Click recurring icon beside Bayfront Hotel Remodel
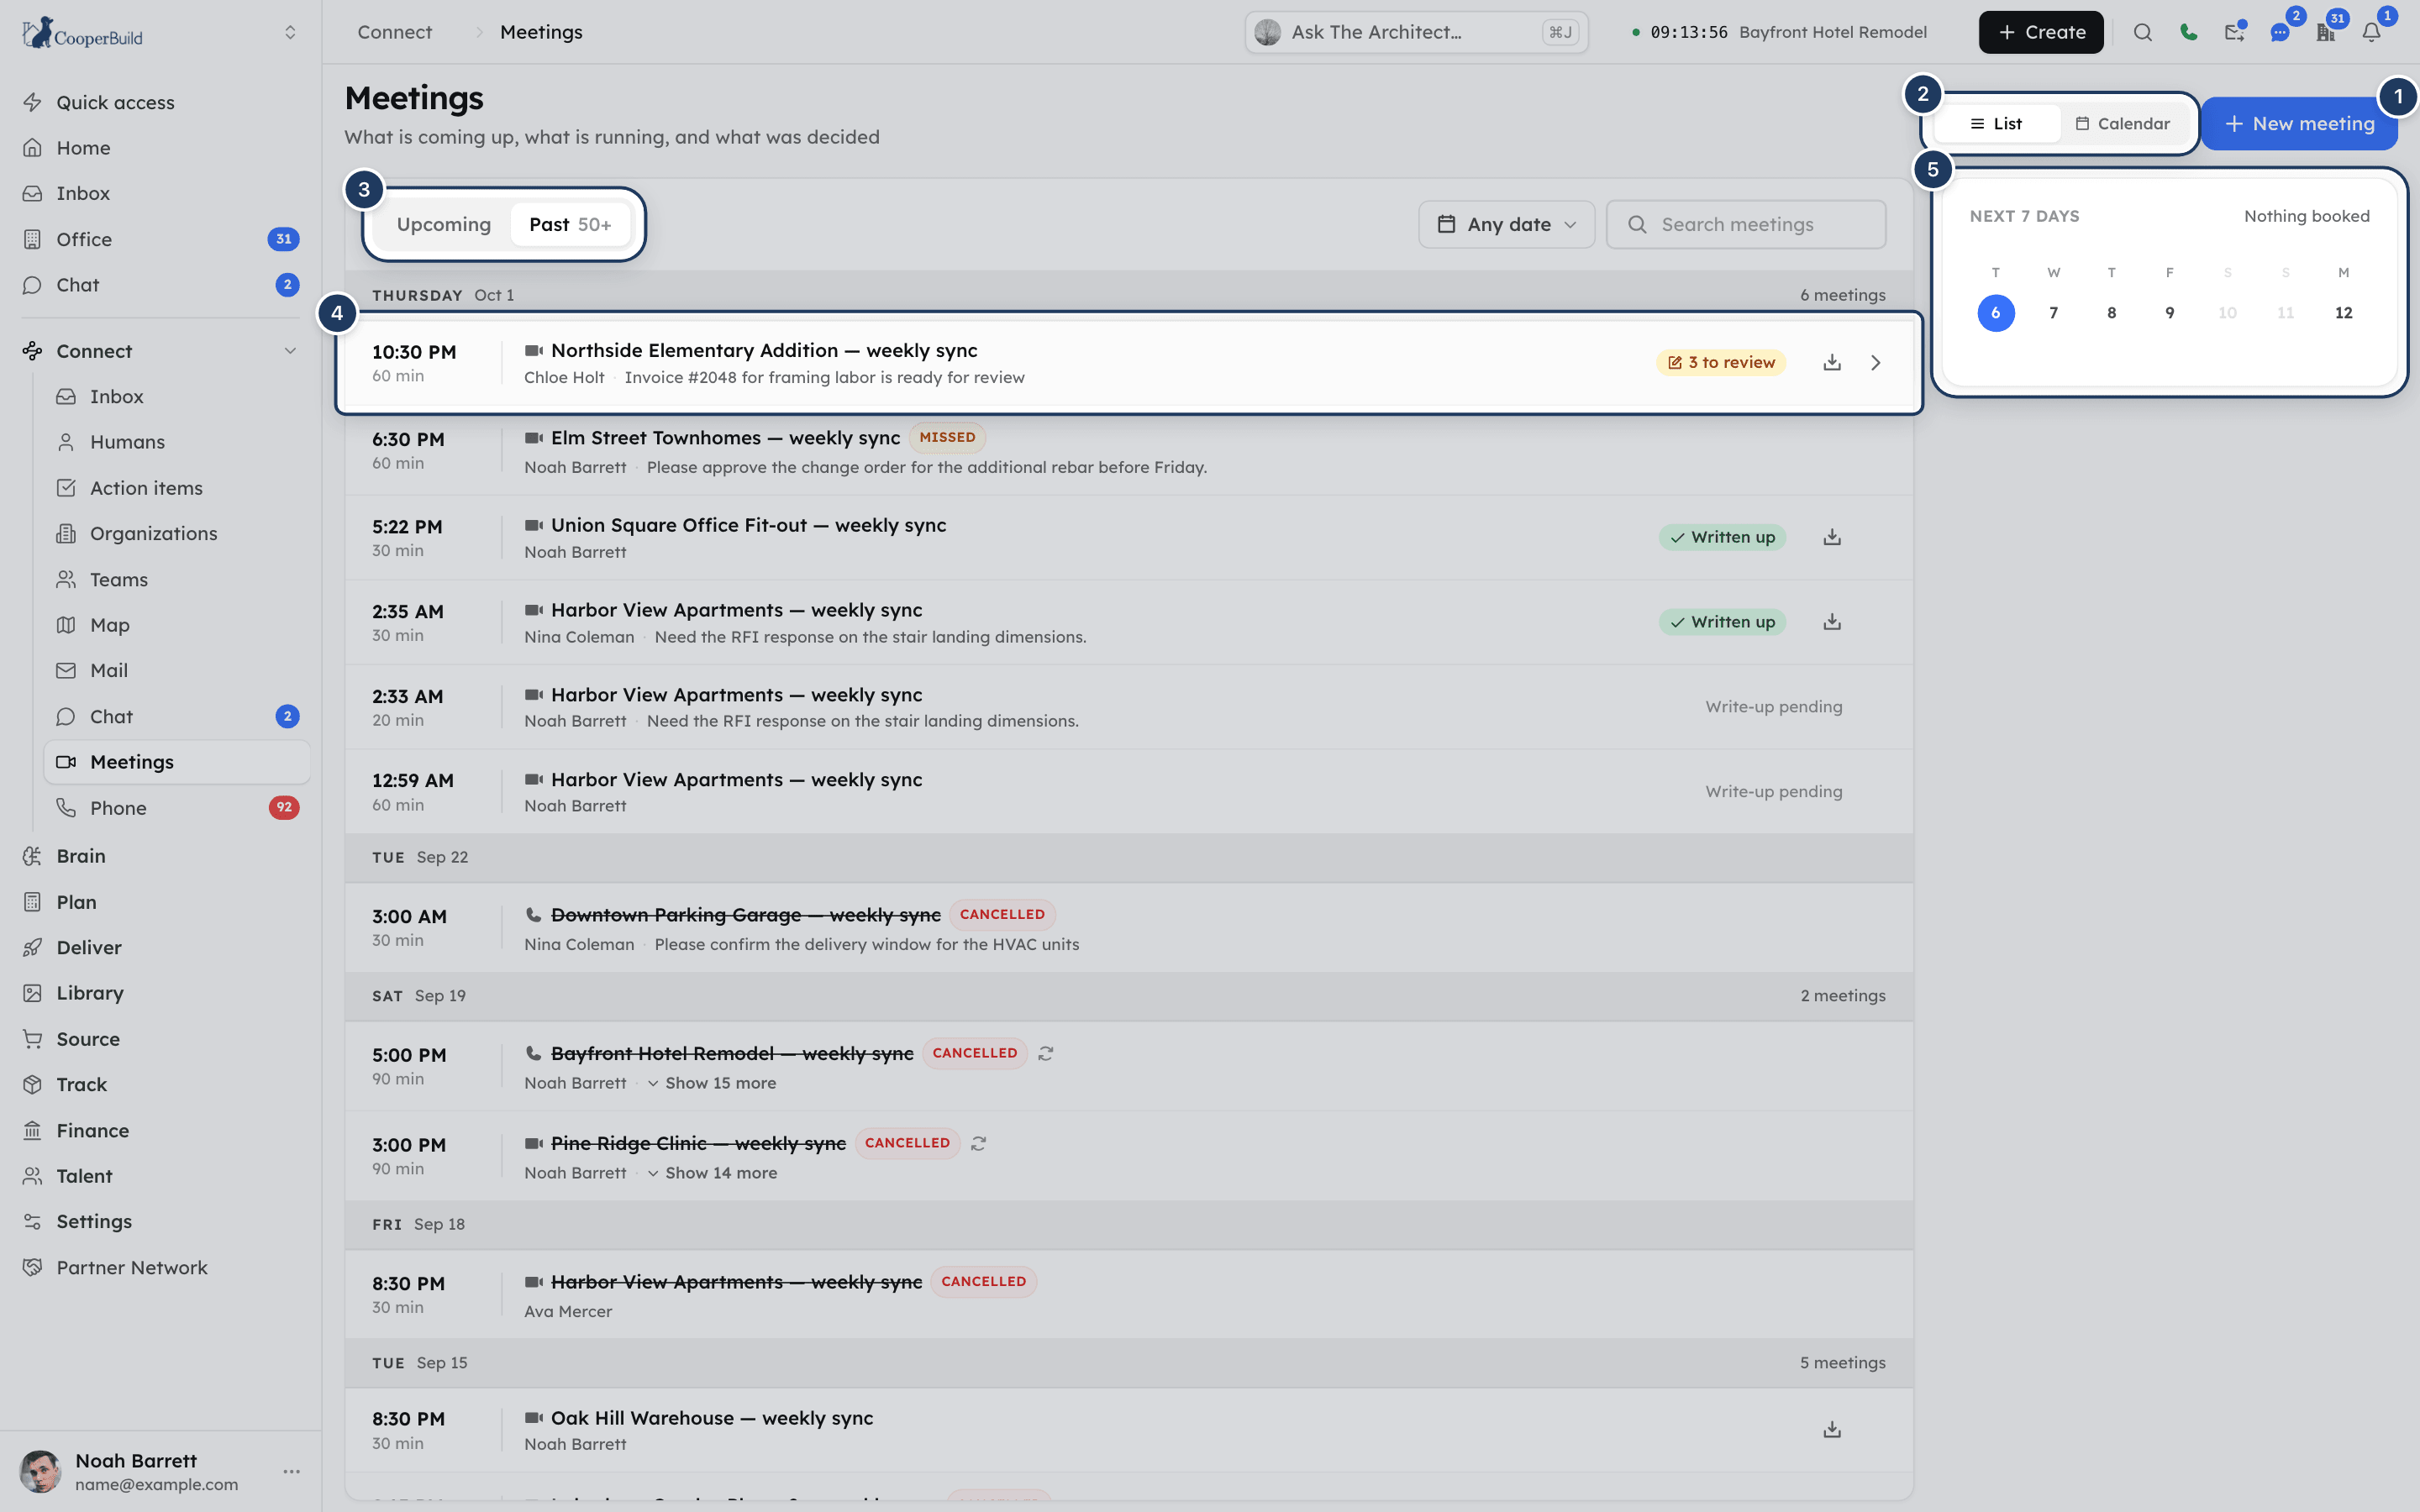 (1045, 1053)
